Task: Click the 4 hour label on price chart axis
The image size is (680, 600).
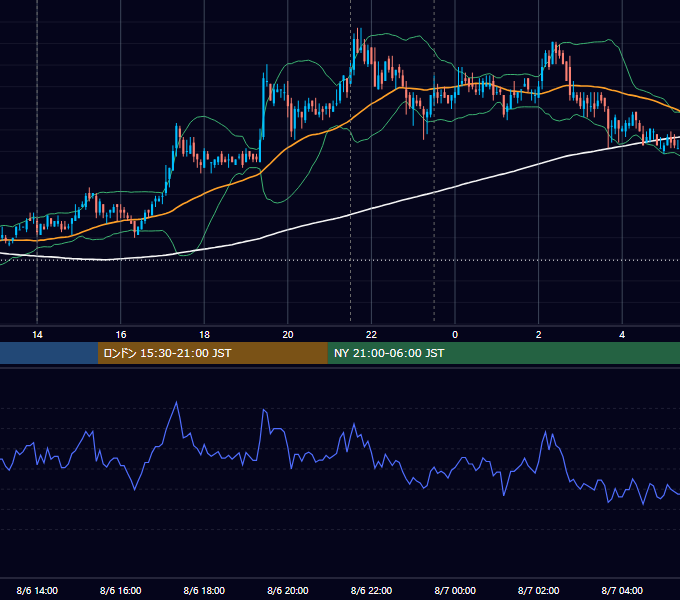Action: (x=622, y=335)
